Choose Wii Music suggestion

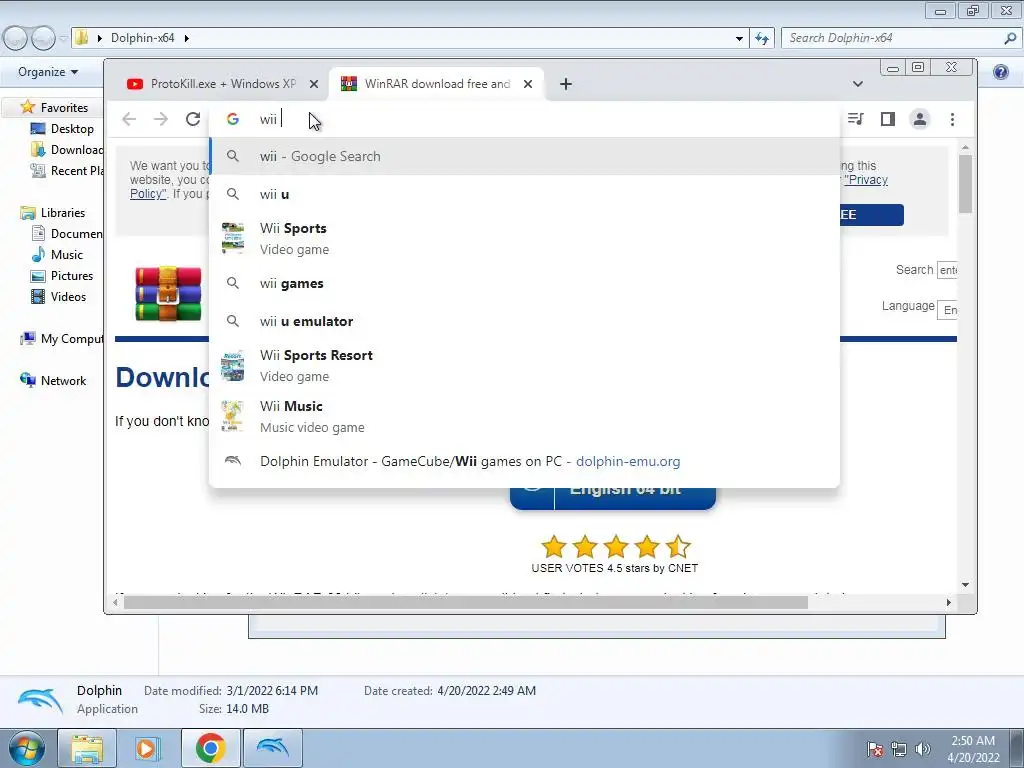524,417
